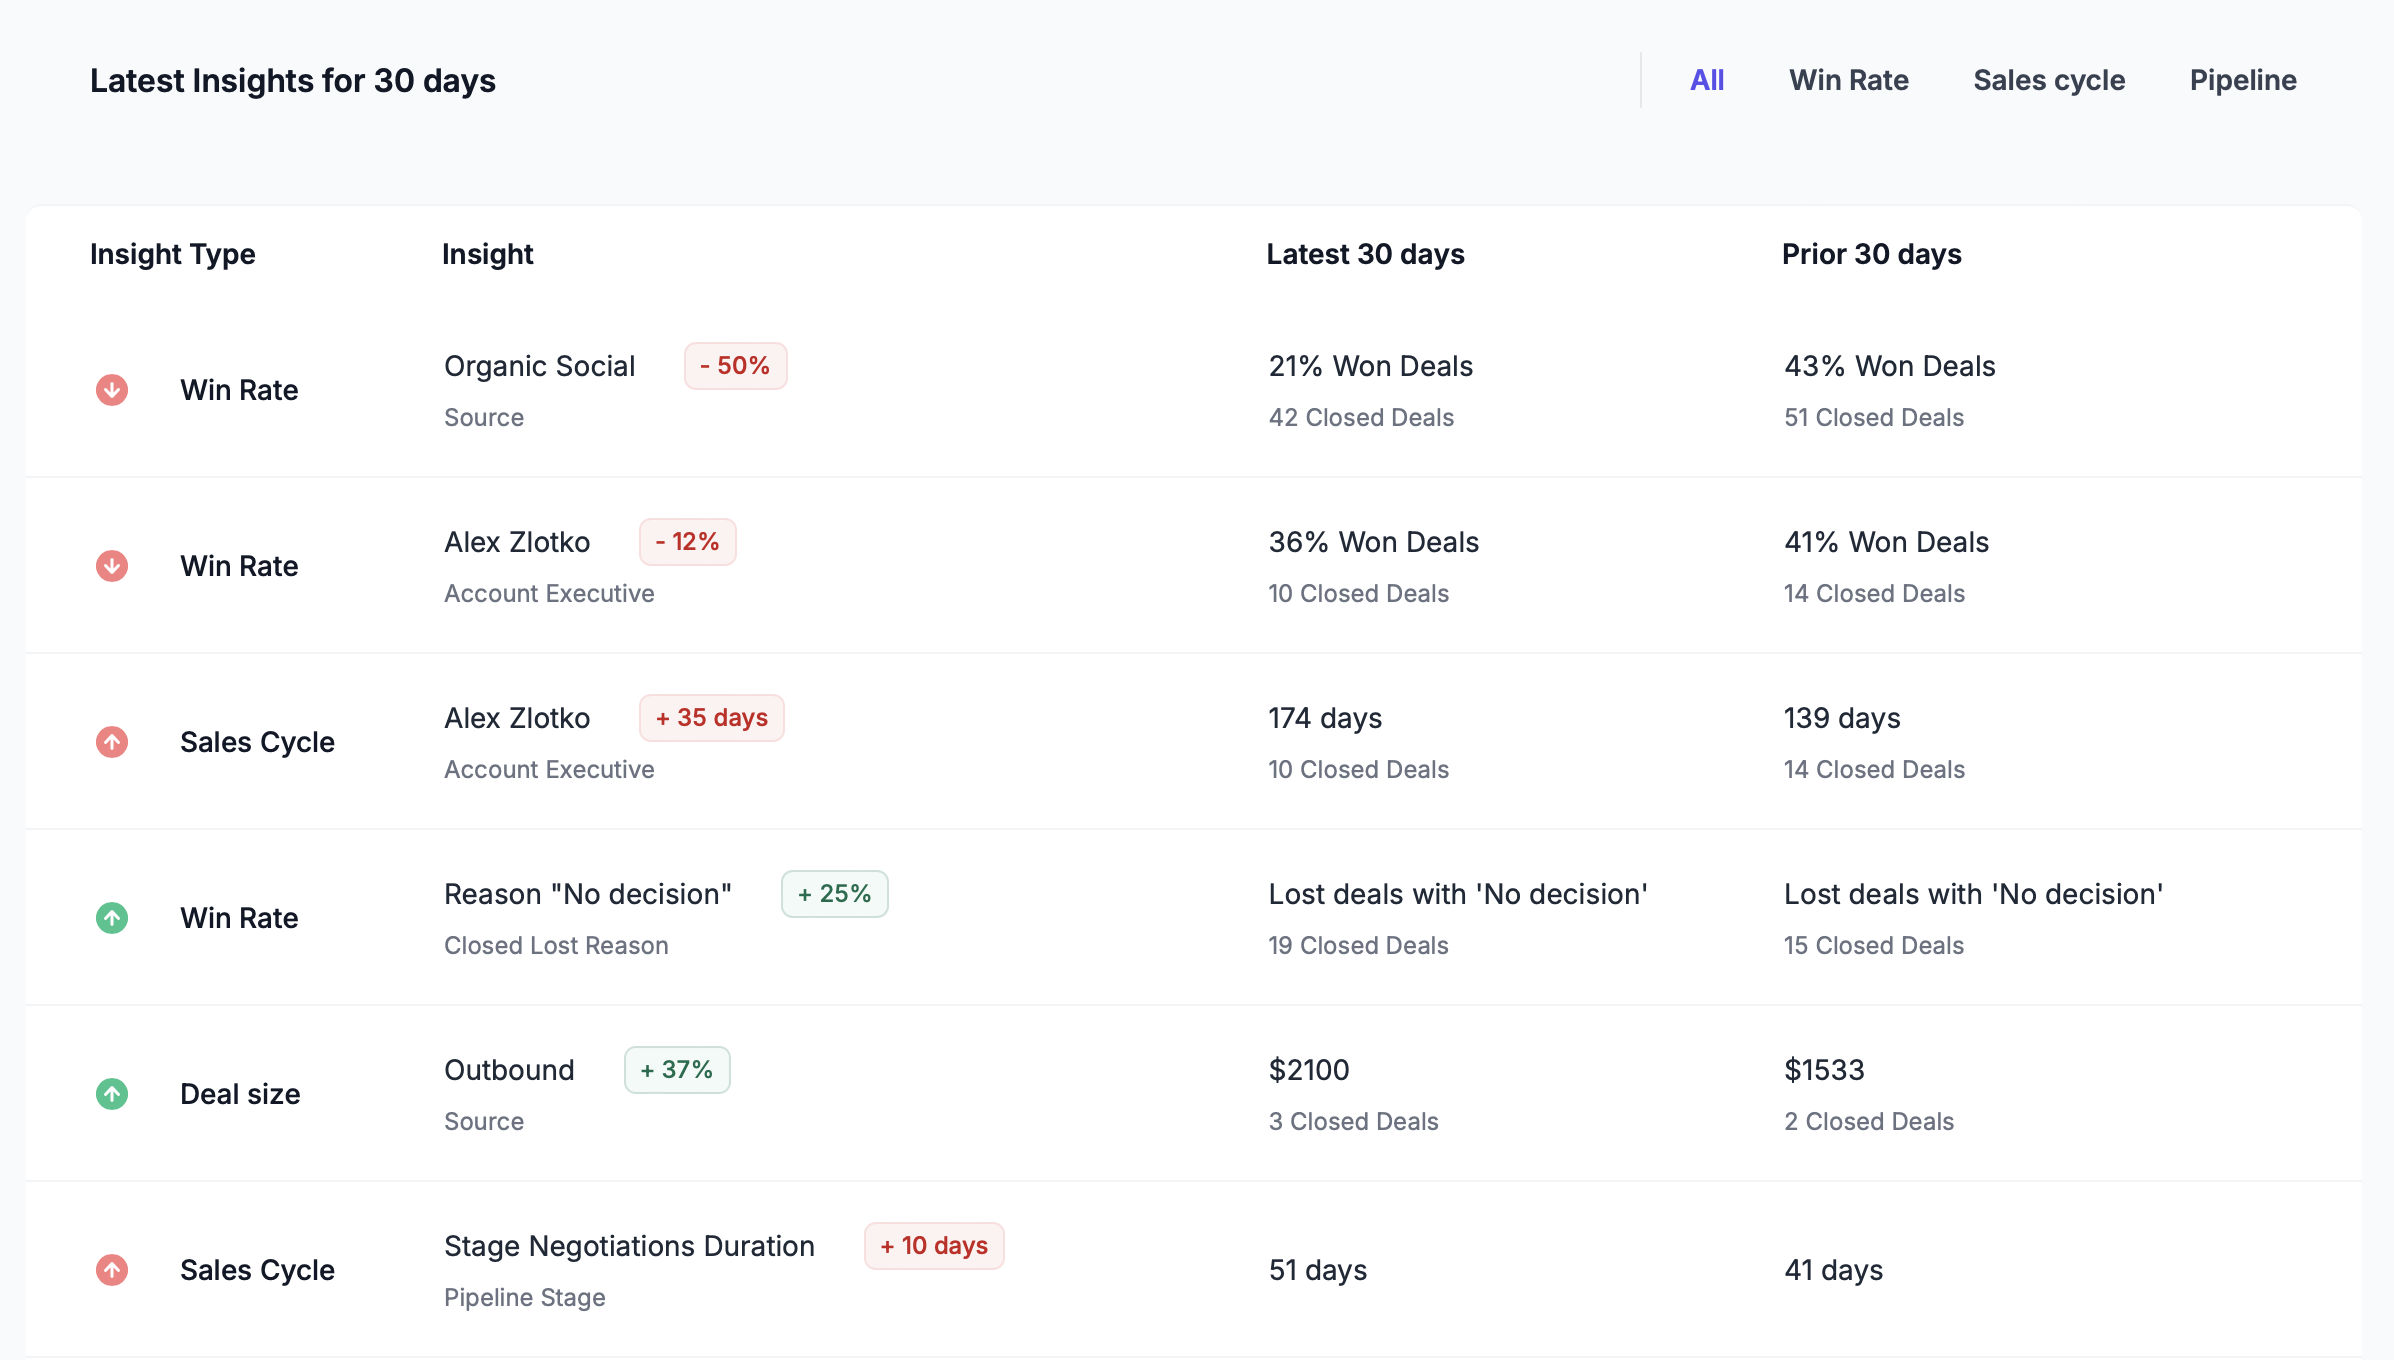2394x1360 pixels.
Task: Click the Latest 30 days column header
Action: click(x=1365, y=254)
